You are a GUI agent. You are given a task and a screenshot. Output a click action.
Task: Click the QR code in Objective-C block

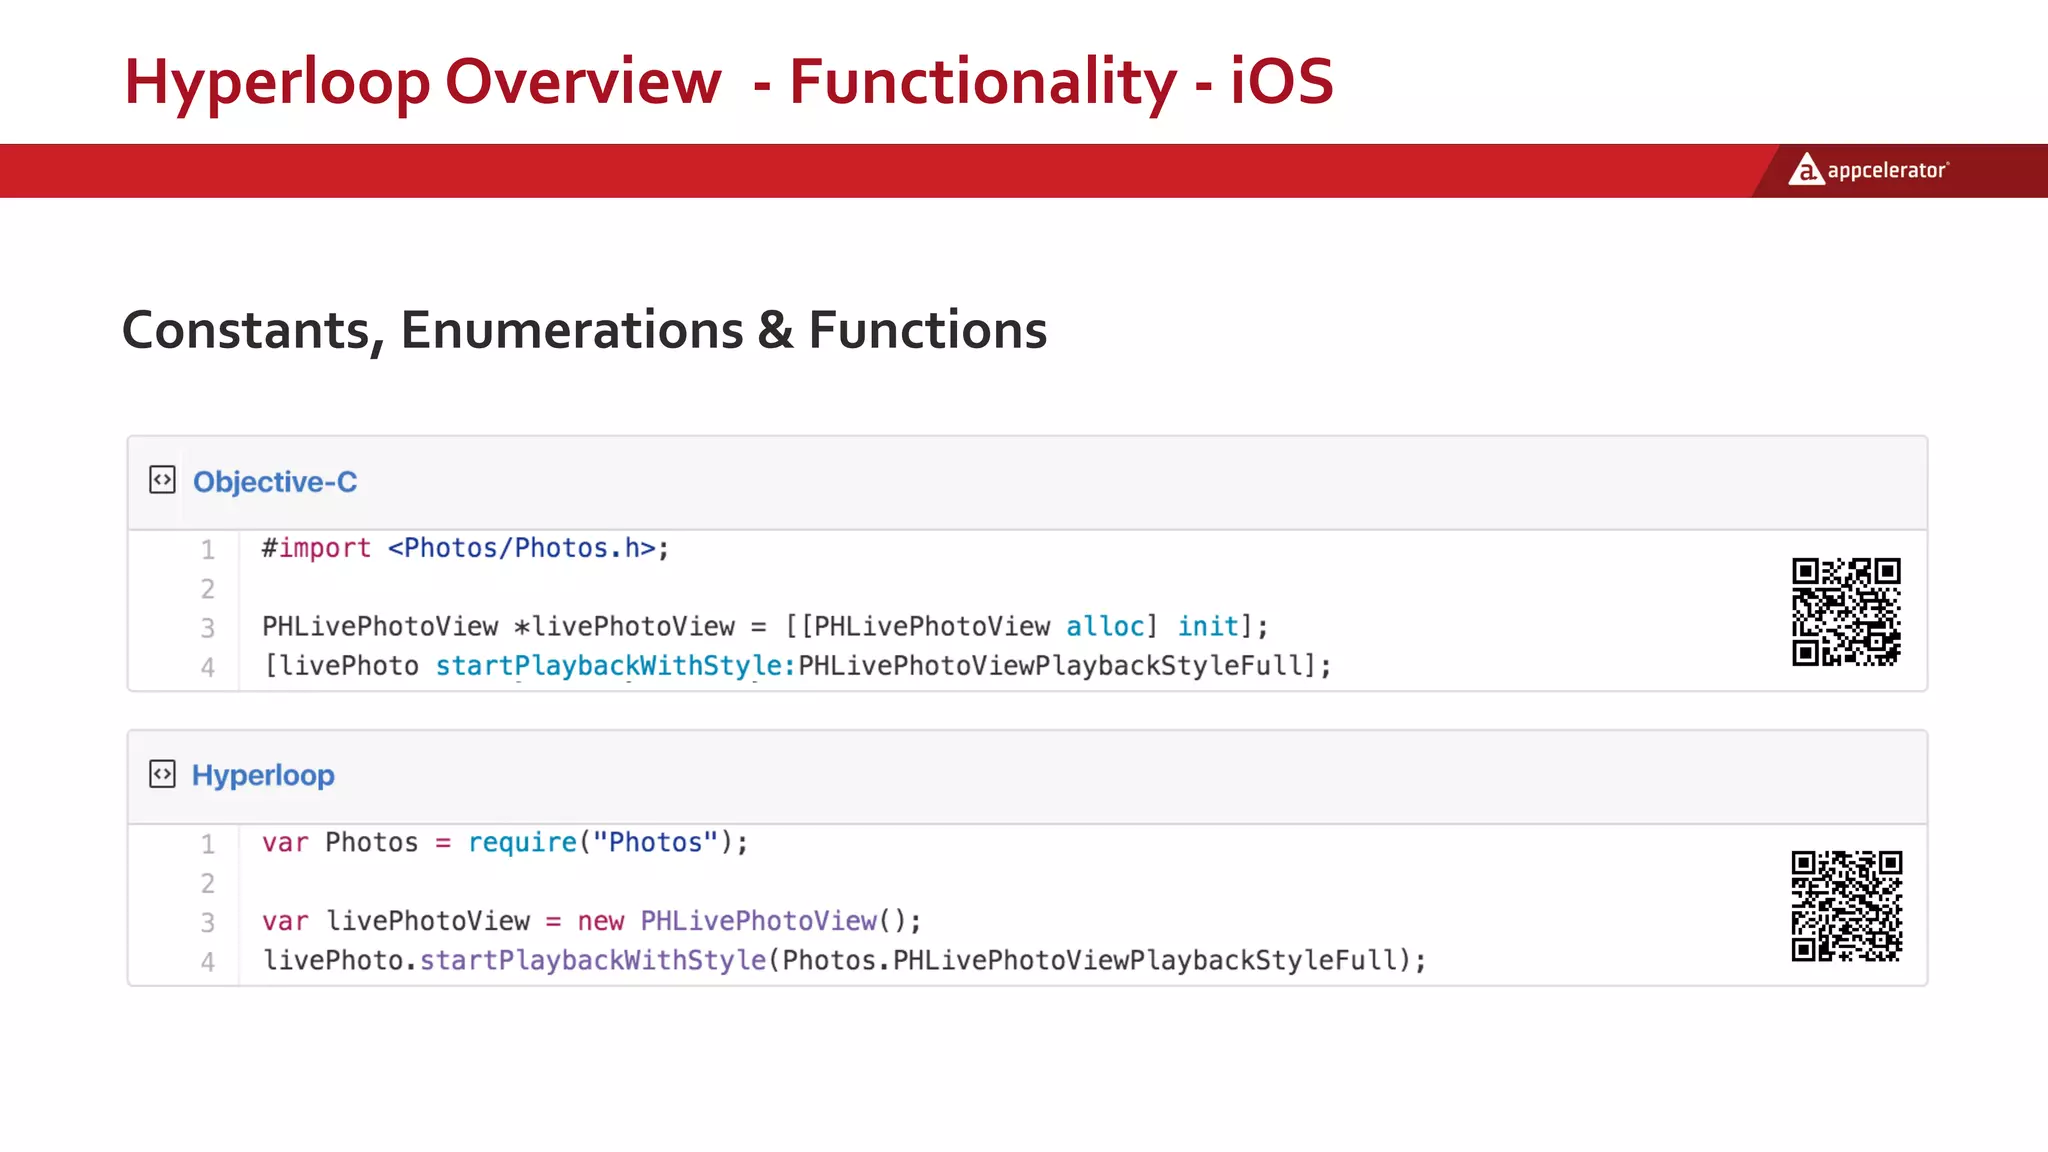point(1846,612)
